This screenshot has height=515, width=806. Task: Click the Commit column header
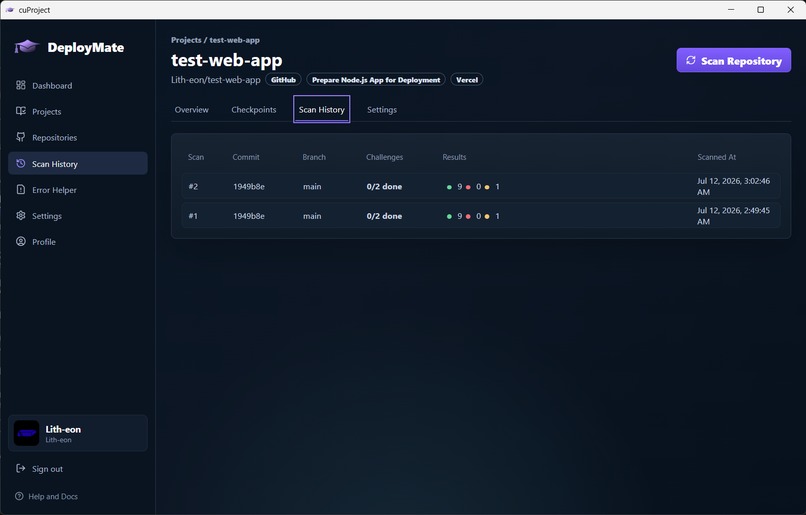click(x=246, y=157)
